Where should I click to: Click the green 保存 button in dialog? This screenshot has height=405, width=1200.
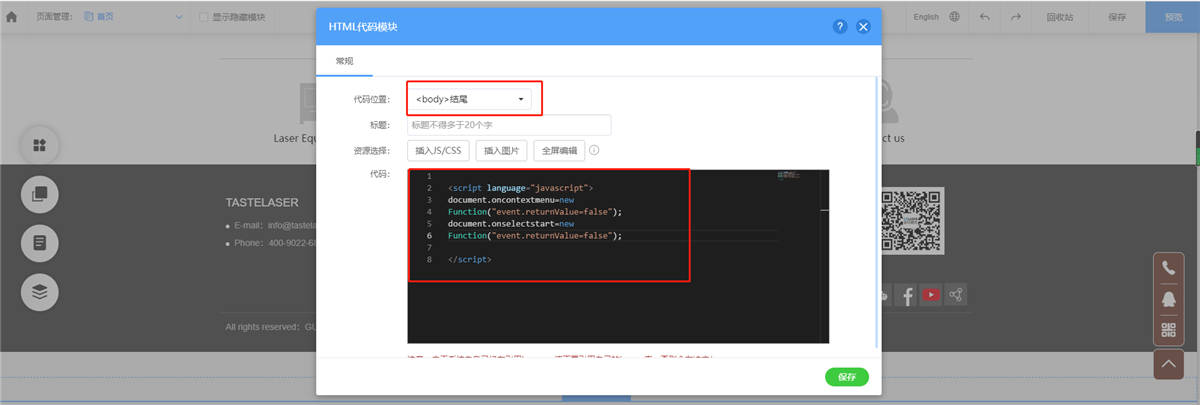click(846, 377)
